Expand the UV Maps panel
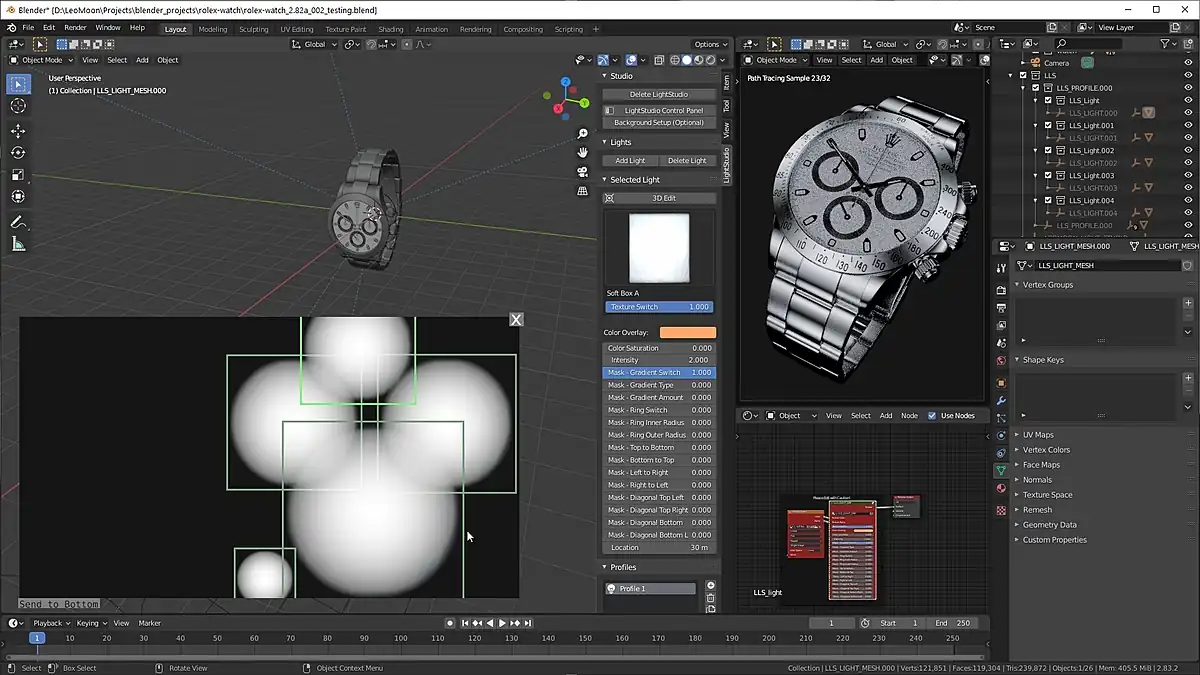Image resolution: width=1200 pixels, height=675 pixels. click(1038, 435)
